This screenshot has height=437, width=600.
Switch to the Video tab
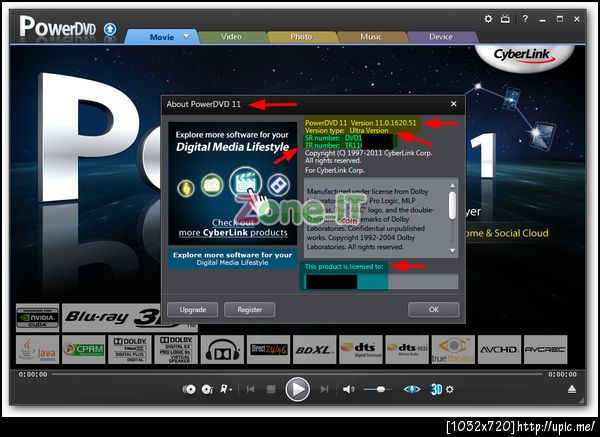tap(232, 37)
